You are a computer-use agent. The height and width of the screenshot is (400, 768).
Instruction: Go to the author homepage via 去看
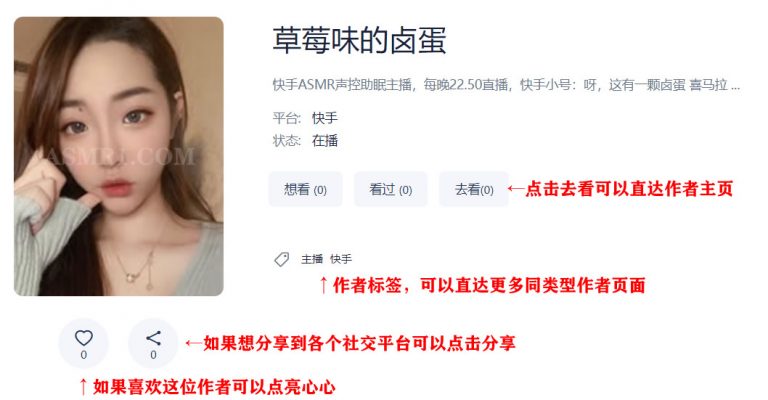474,189
